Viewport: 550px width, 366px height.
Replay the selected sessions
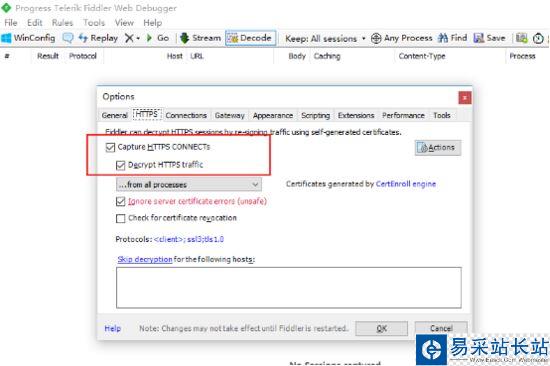pyautogui.click(x=98, y=38)
